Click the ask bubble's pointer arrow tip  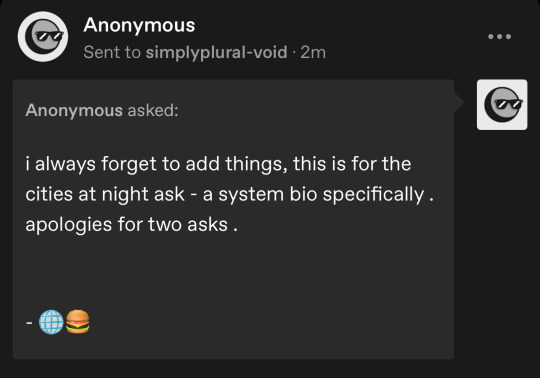[462, 102]
